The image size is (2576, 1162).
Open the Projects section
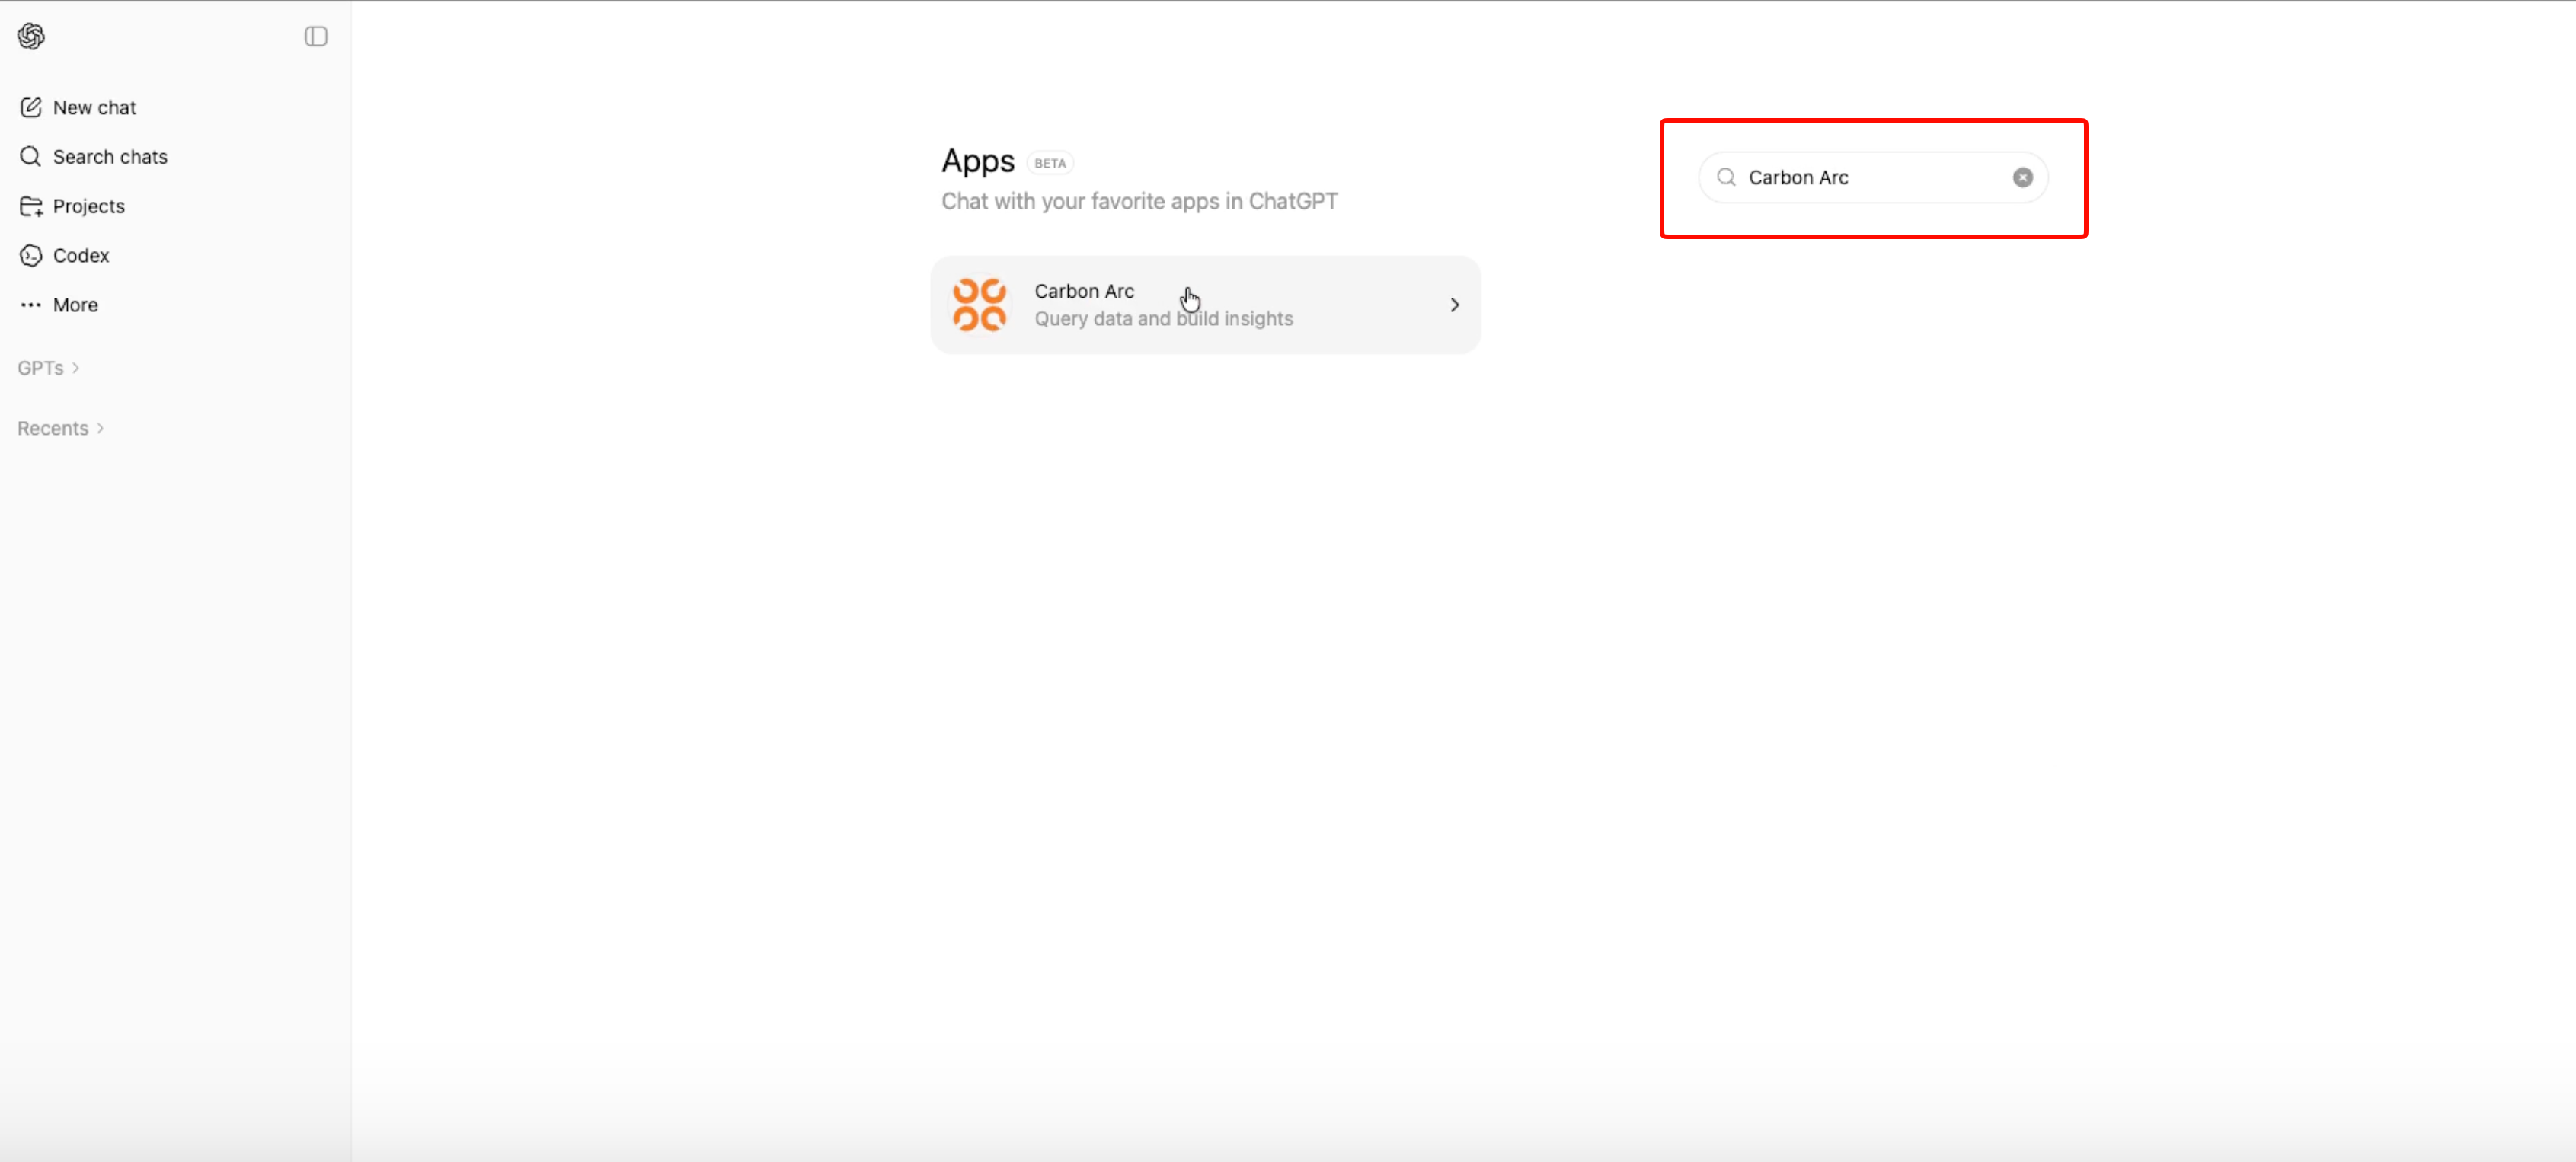tap(72, 206)
